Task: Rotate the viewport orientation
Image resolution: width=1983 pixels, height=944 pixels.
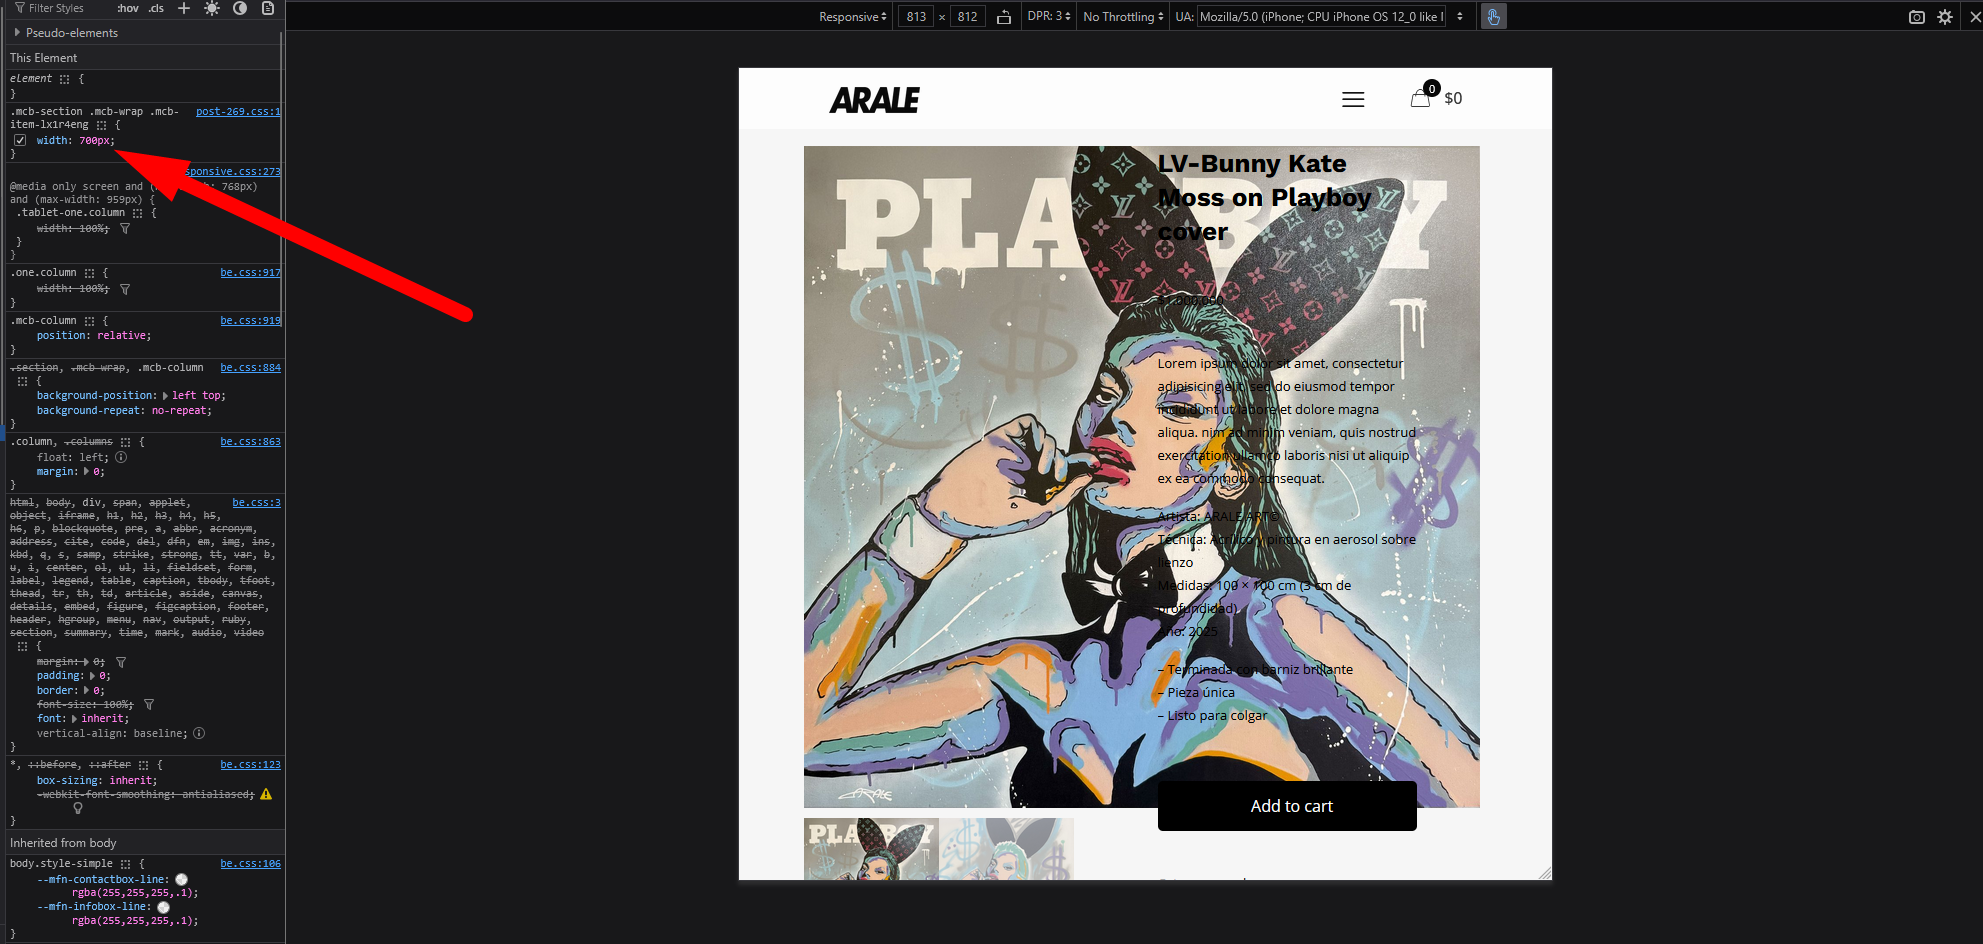Action: (x=1004, y=17)
